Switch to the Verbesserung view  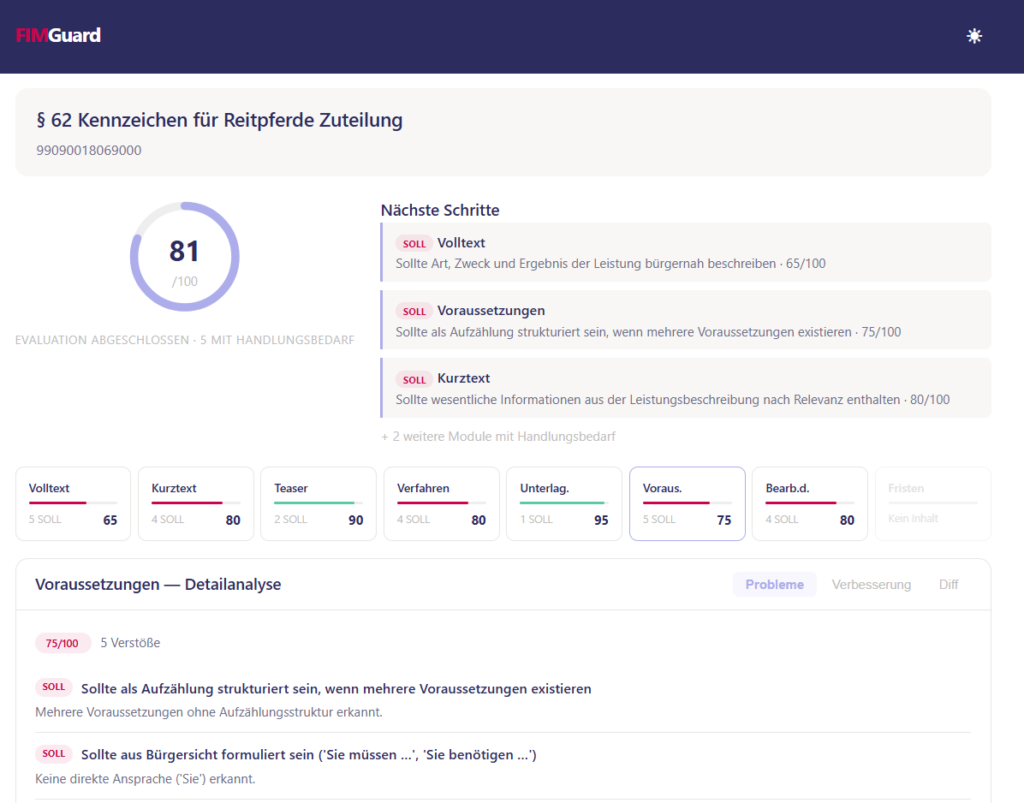(x=871, y=584)
